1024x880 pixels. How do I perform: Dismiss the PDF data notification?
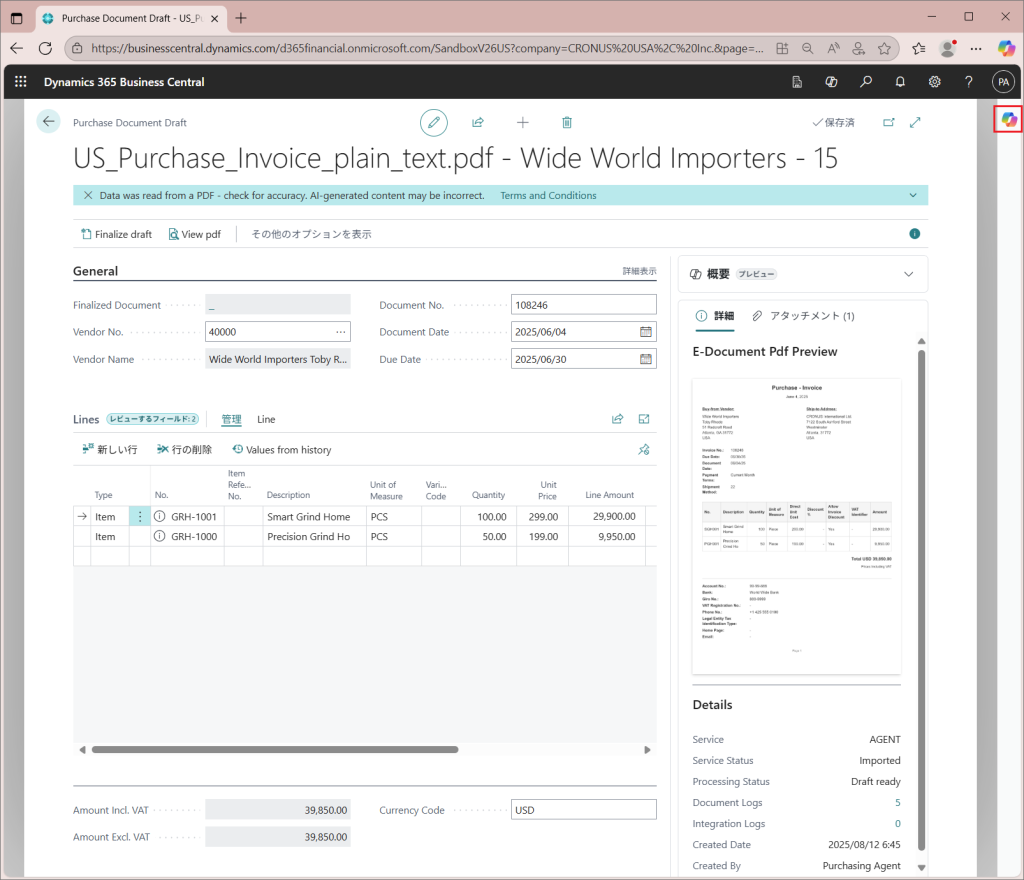(x=88, y=195)
